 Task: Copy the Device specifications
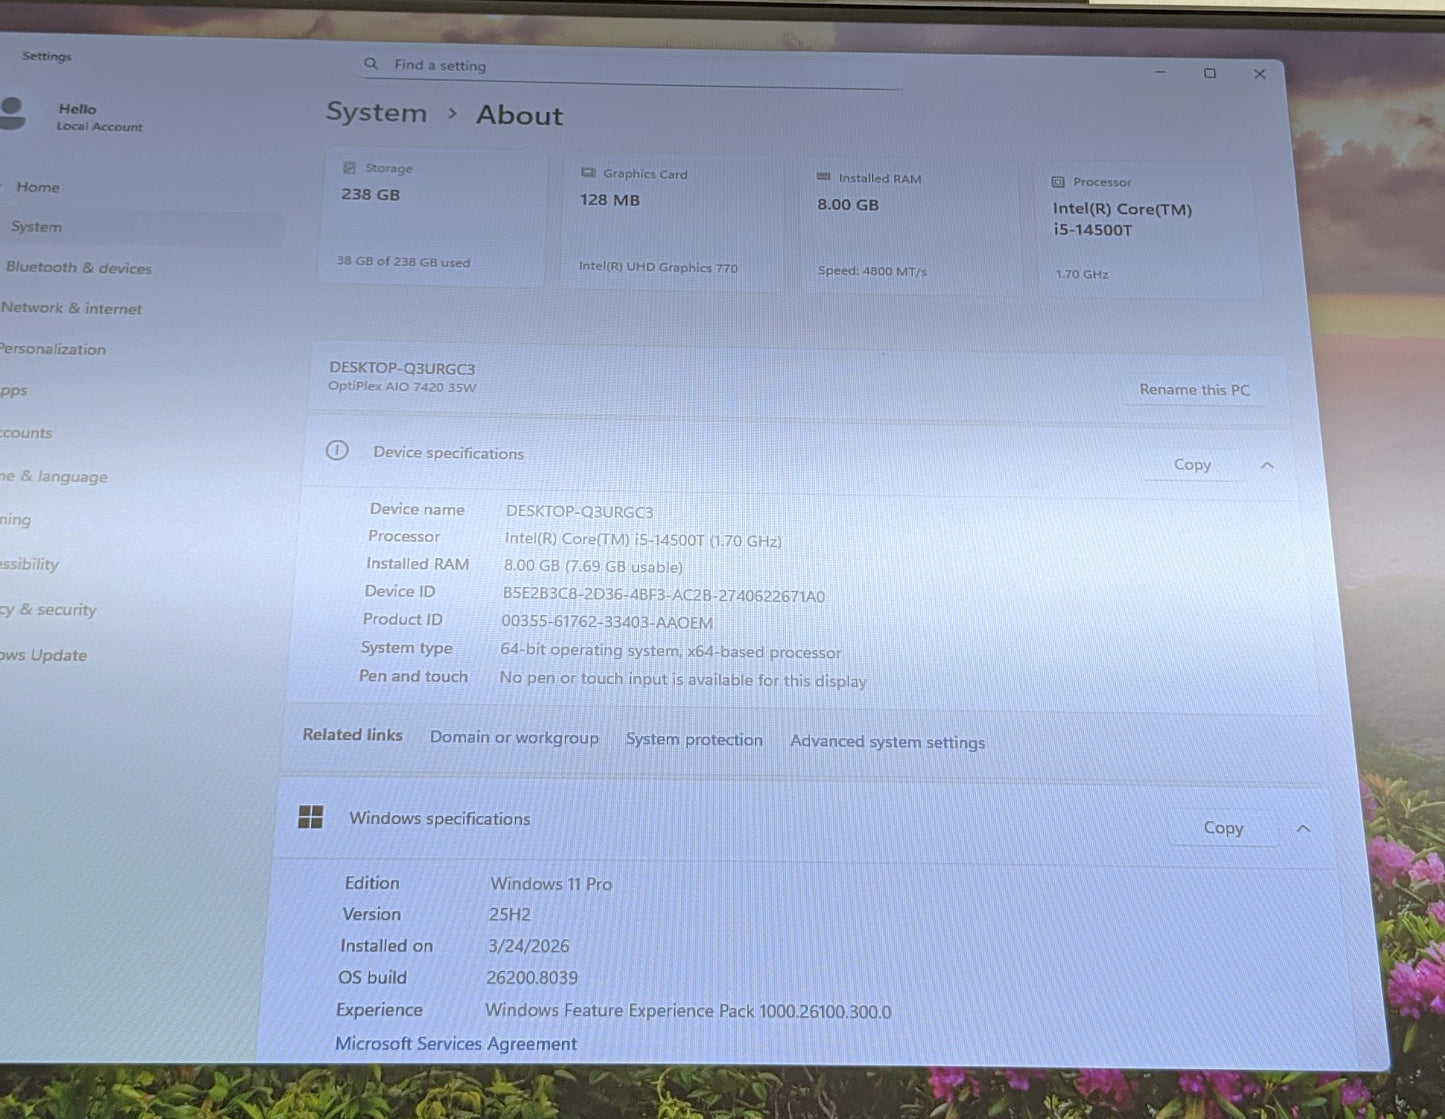coord(1192,465)
